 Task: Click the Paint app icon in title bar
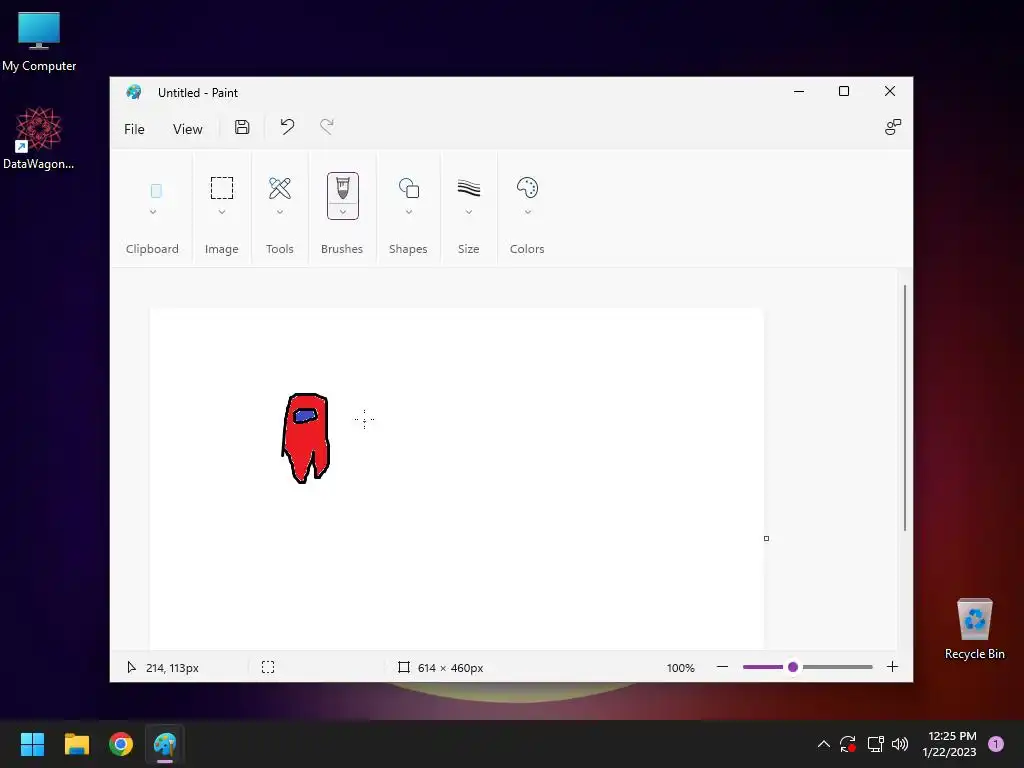134,92
